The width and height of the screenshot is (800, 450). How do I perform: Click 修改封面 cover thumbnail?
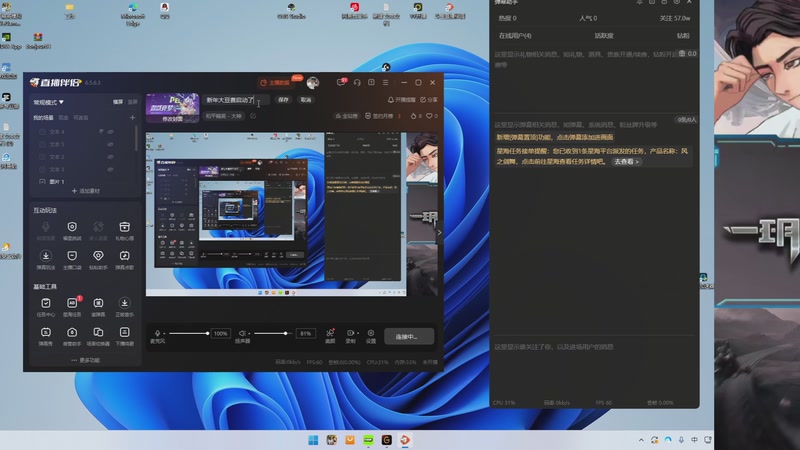172,108
